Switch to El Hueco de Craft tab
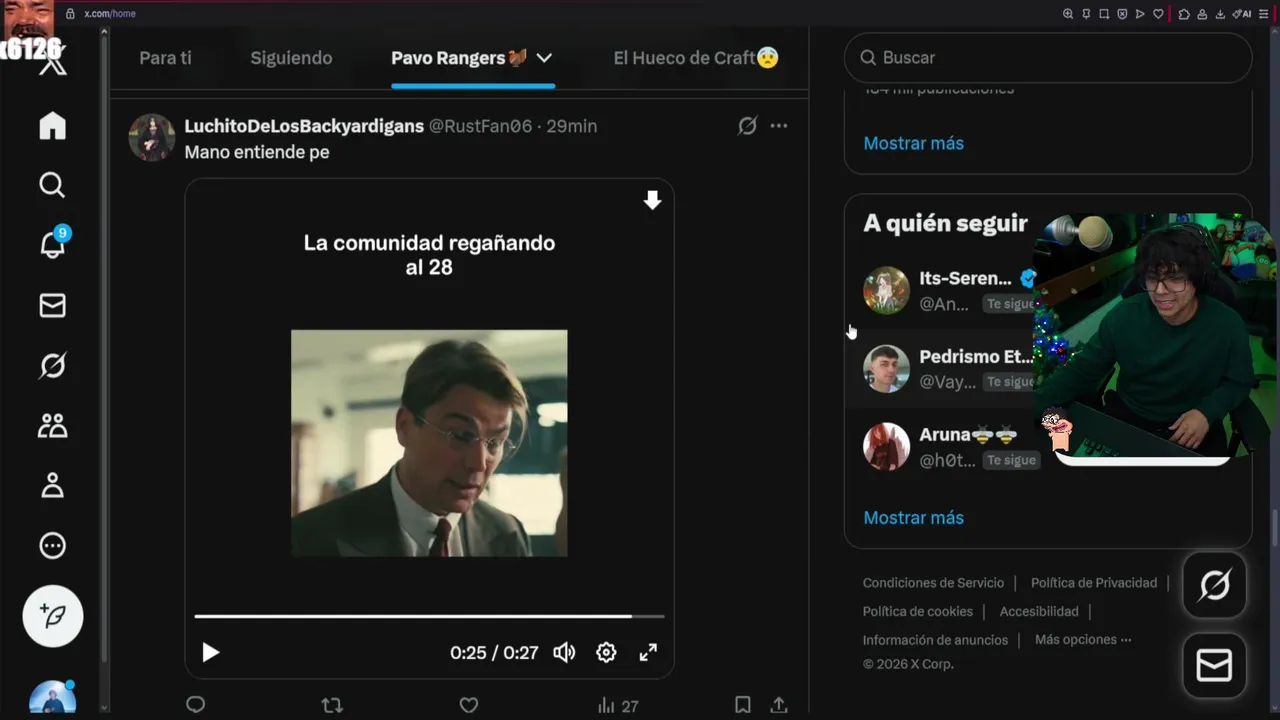 pyautogui.click(x=696, y=58)
